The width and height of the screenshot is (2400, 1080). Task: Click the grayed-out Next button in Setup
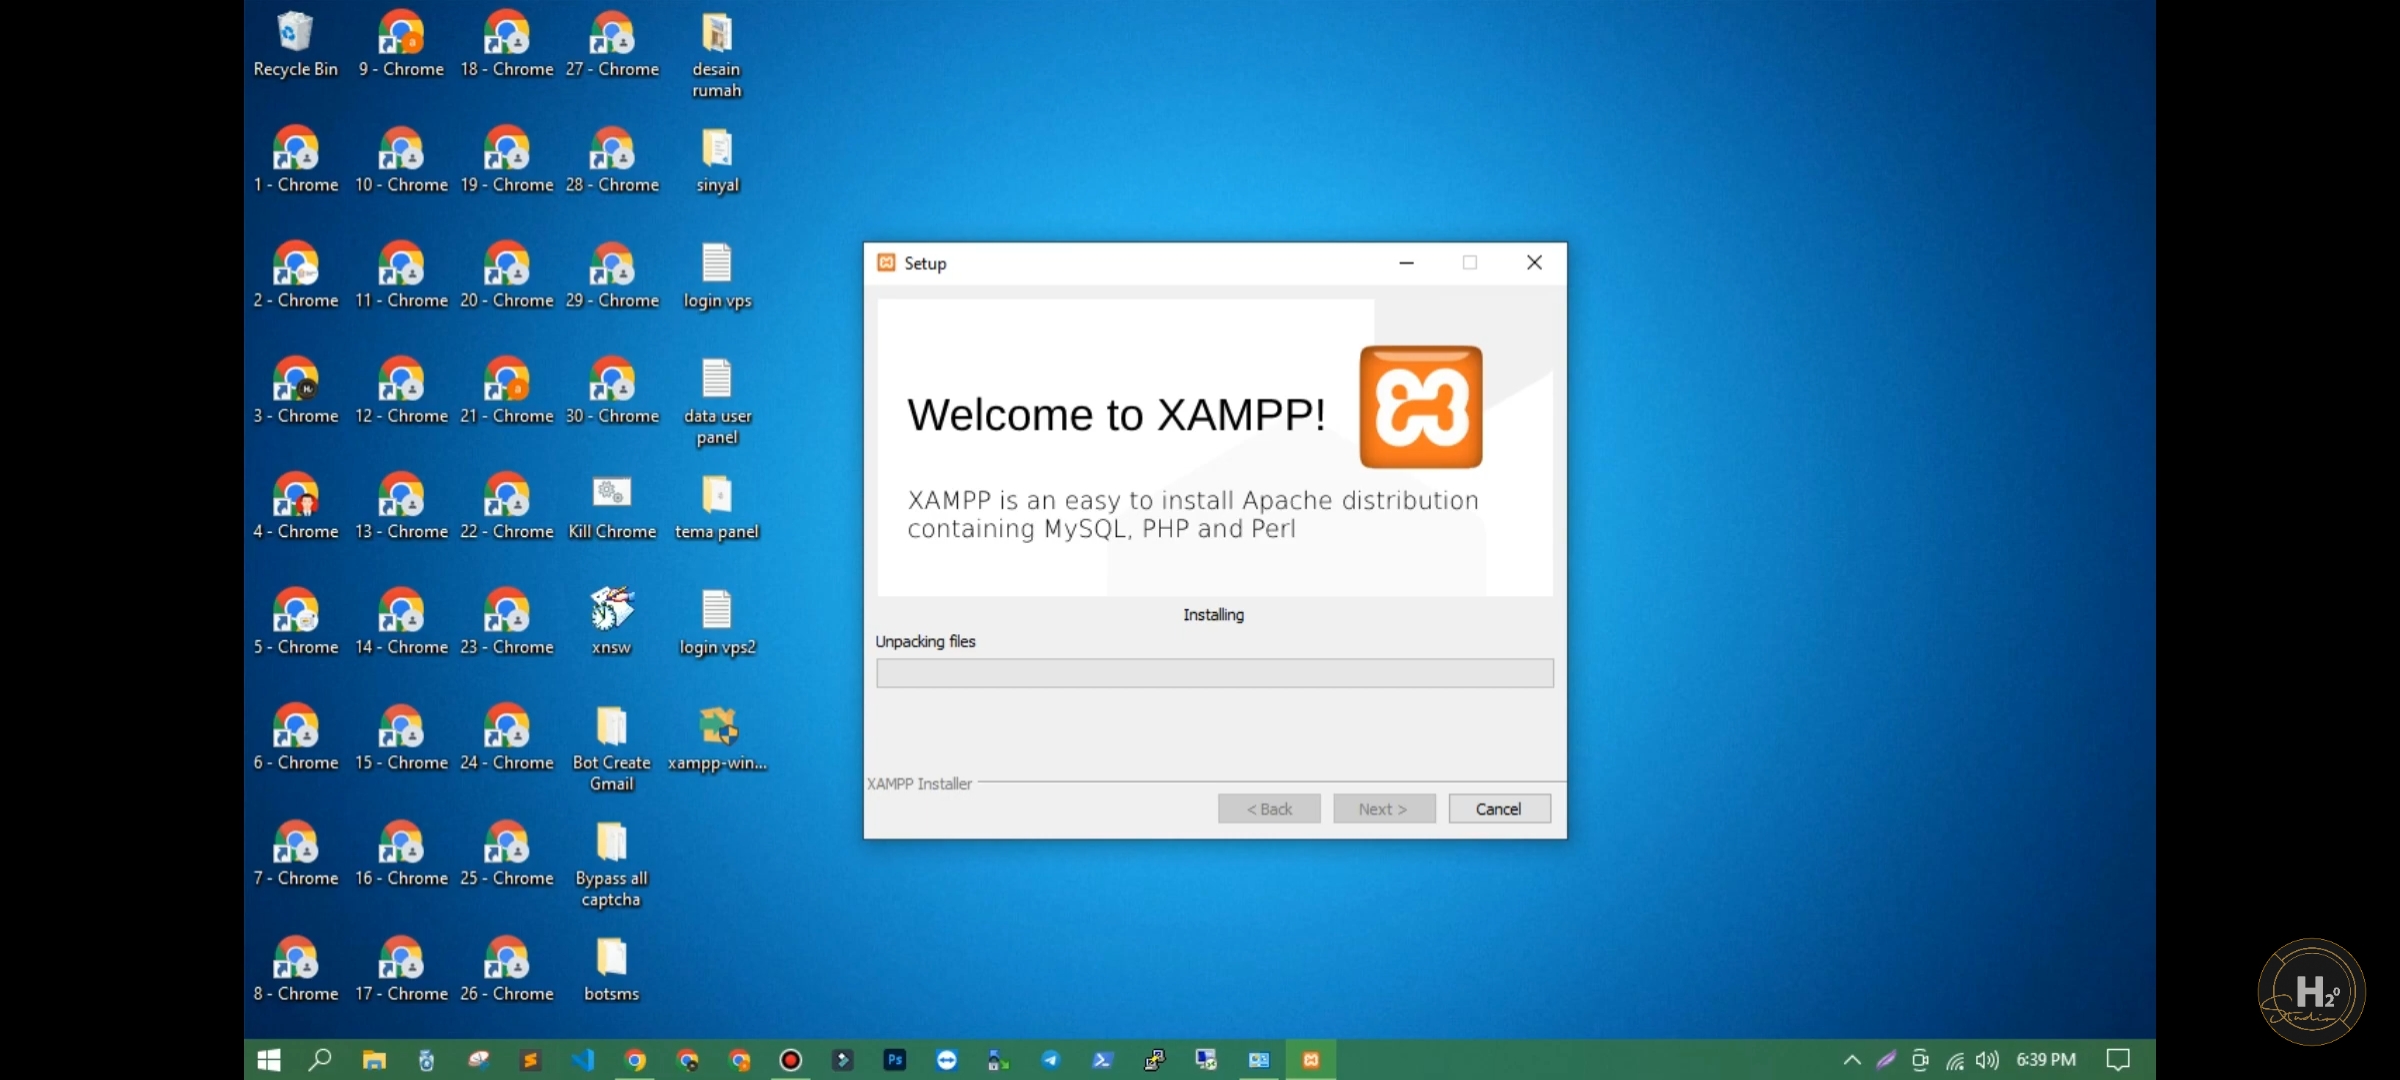click(1384, 809)
